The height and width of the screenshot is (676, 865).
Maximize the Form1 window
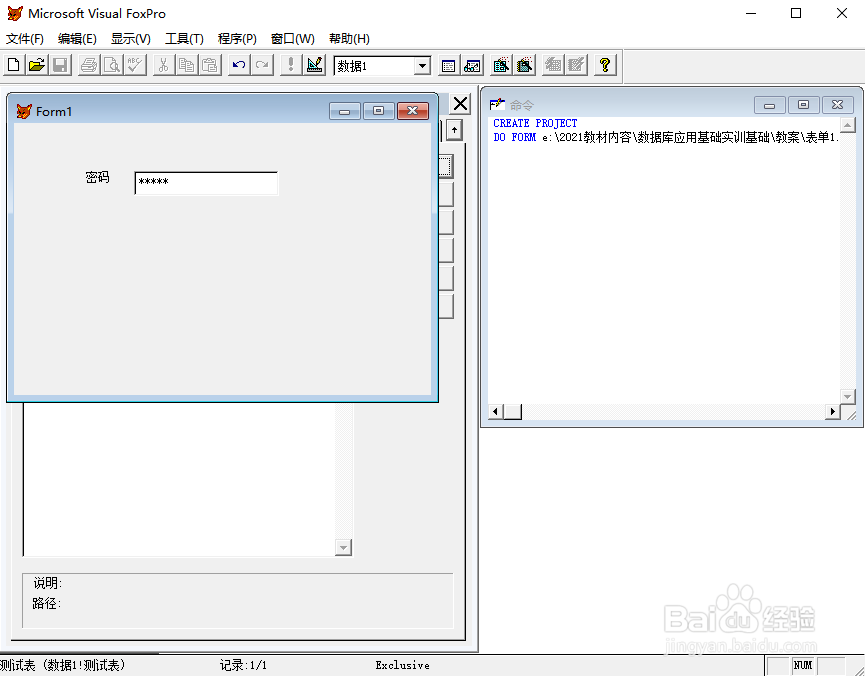point(378,111)
